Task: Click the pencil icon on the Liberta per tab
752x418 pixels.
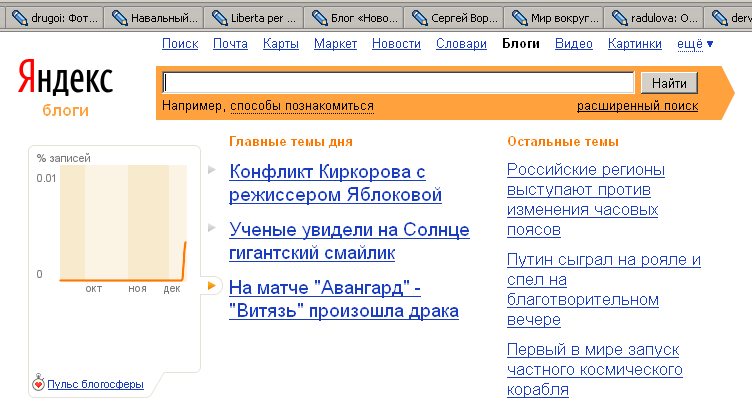Action: [x=220, y=18]
